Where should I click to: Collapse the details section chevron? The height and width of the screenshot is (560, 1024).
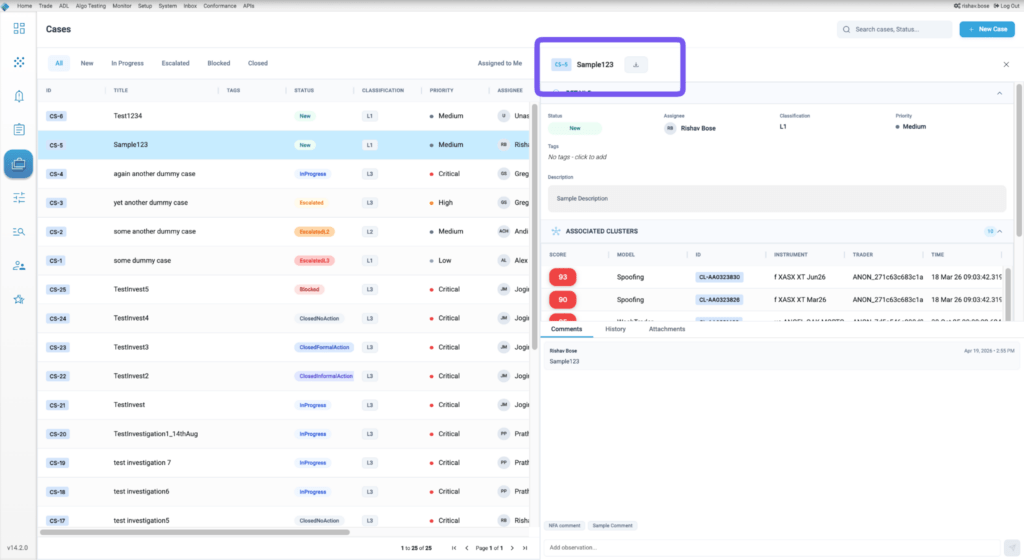point(1000,93)
